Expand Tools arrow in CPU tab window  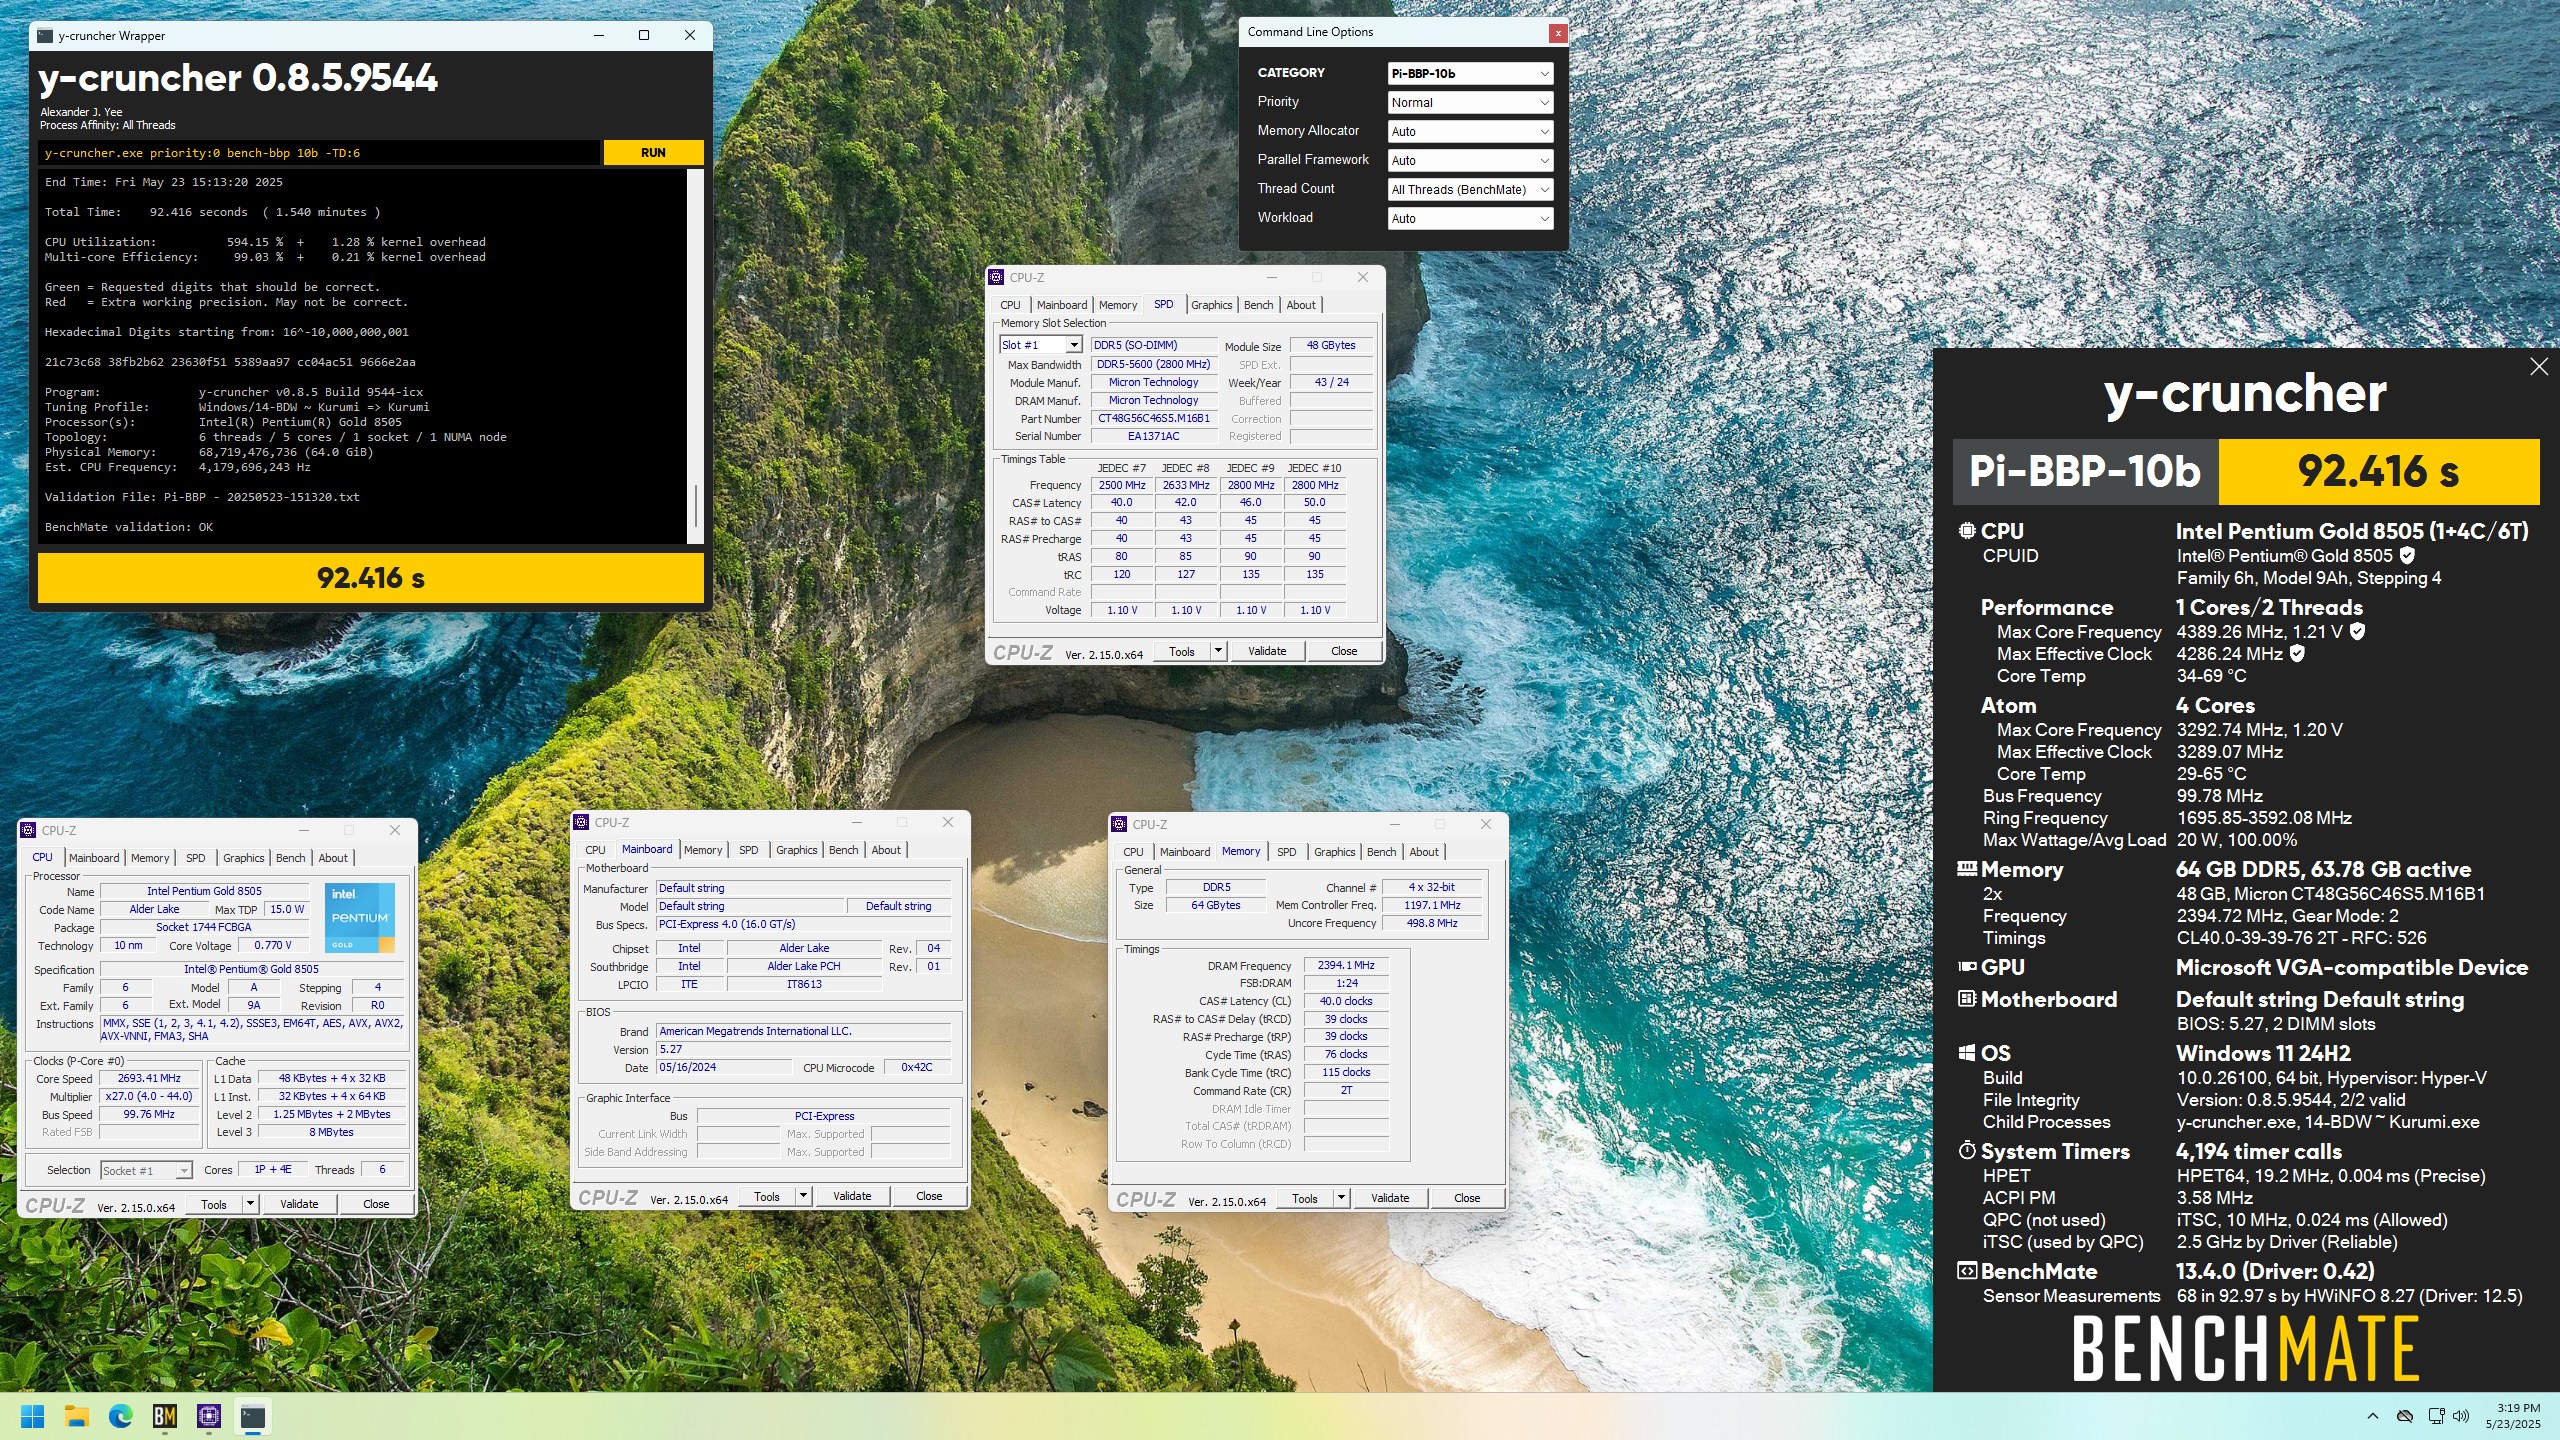point(251,1204)
